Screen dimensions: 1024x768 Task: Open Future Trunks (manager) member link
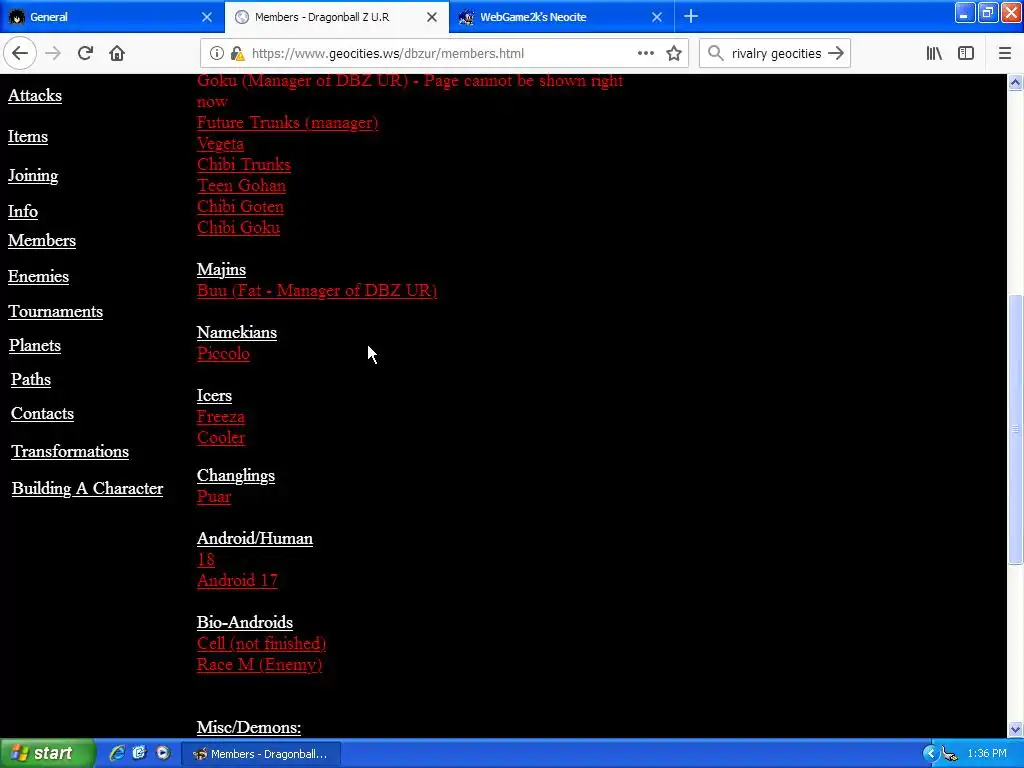(x=287, y=123)
